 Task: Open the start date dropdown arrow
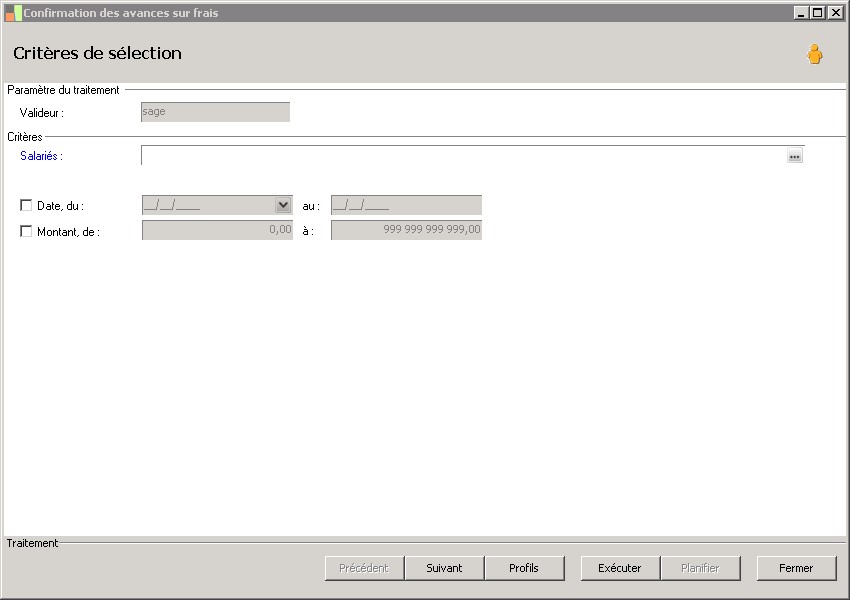coord(283,205)
